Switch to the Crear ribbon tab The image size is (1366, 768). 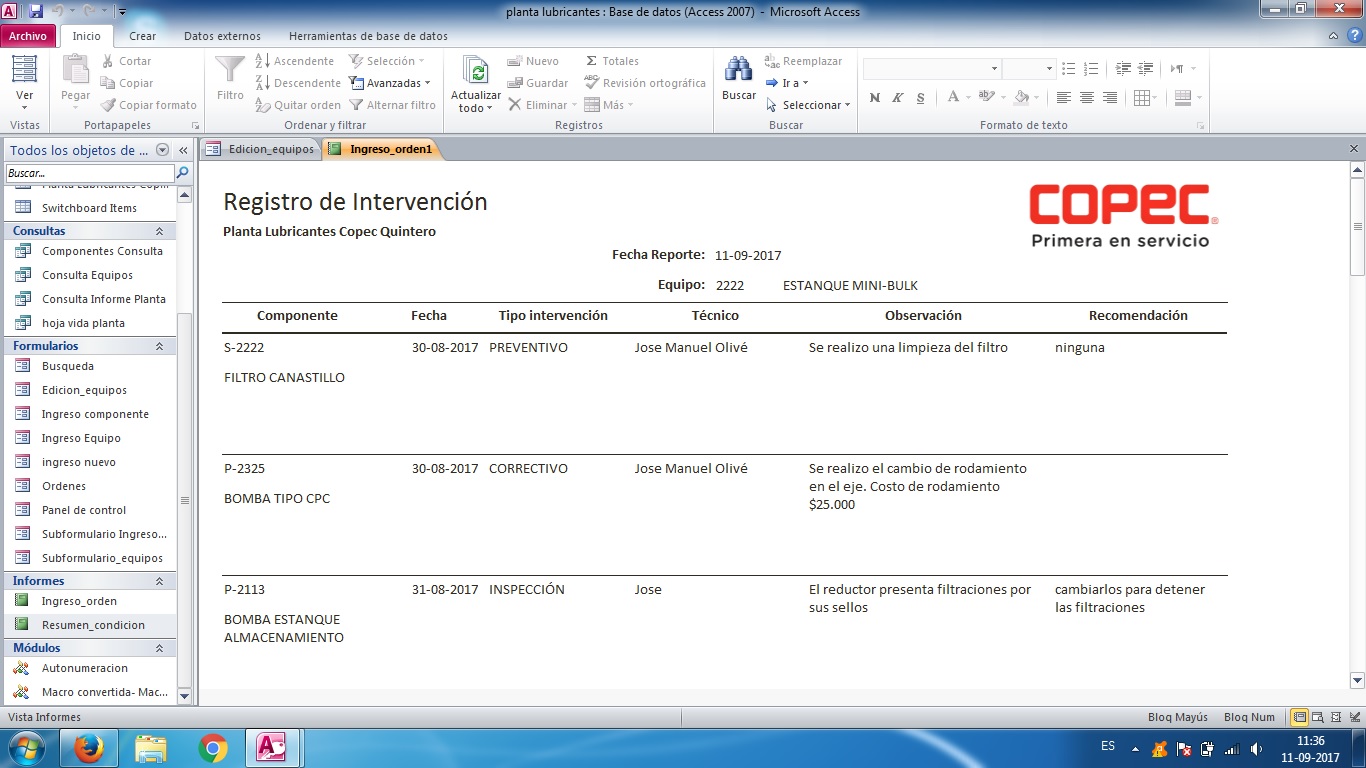[x=143, y=36]
